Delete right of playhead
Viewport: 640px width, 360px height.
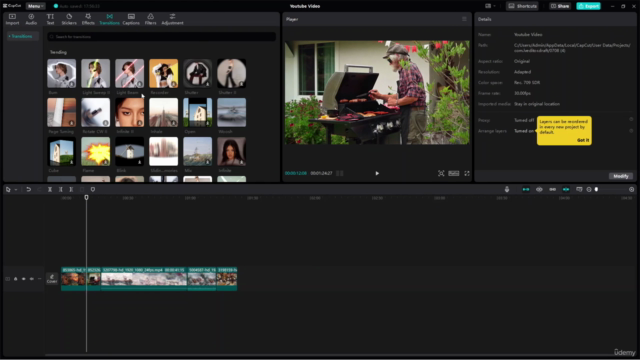tap(71, 190)
